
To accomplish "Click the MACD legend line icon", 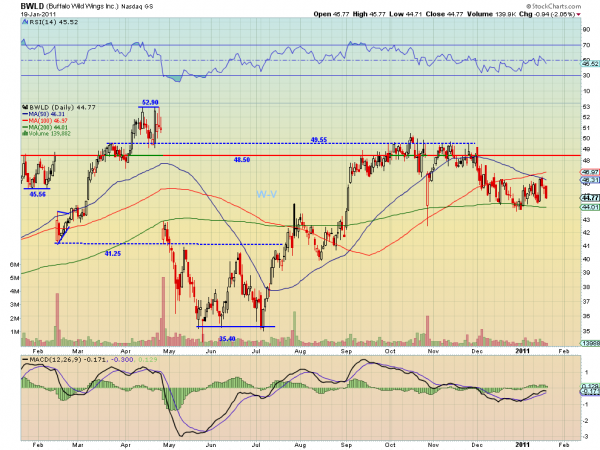I will click(25, 360).
